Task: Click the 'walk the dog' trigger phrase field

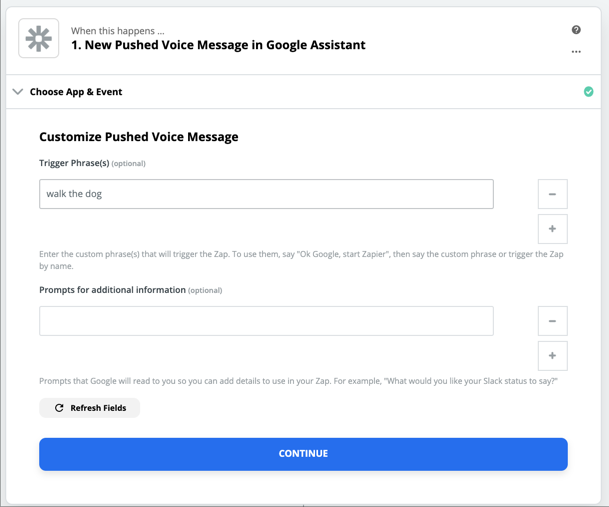Action: tap(266, 194)
